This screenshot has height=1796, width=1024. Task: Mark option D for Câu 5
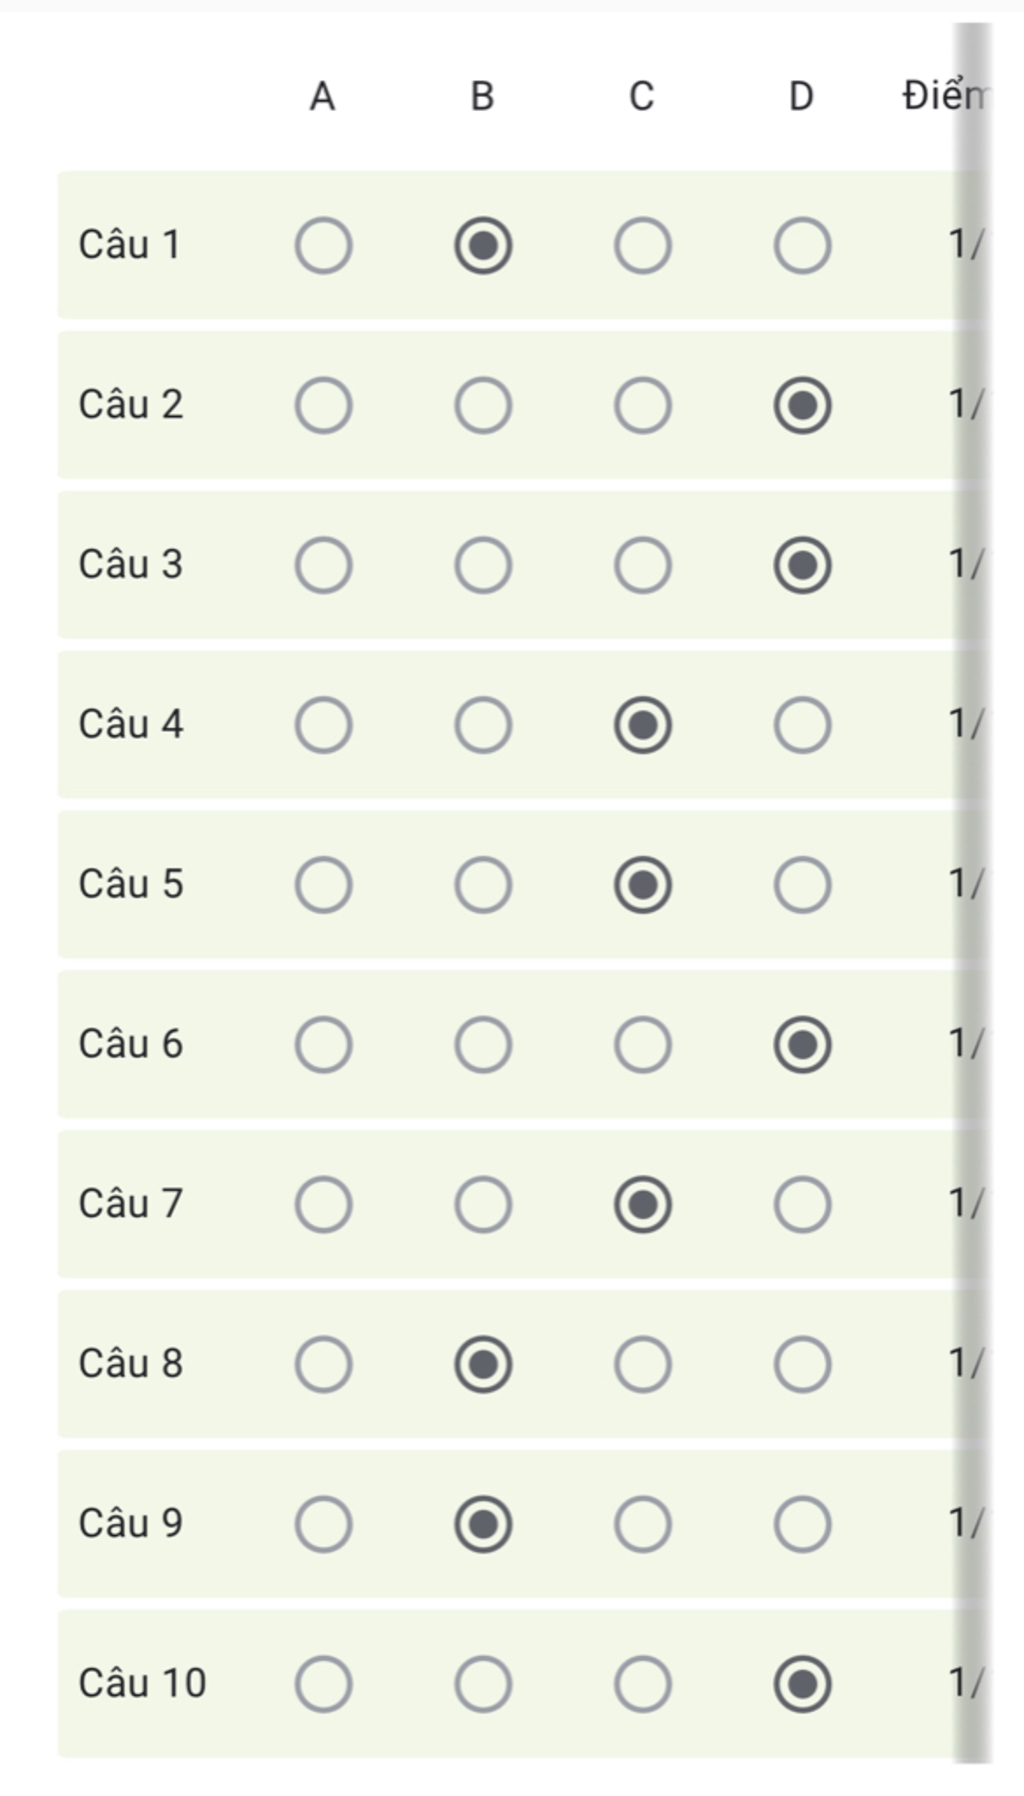[802, 885]
